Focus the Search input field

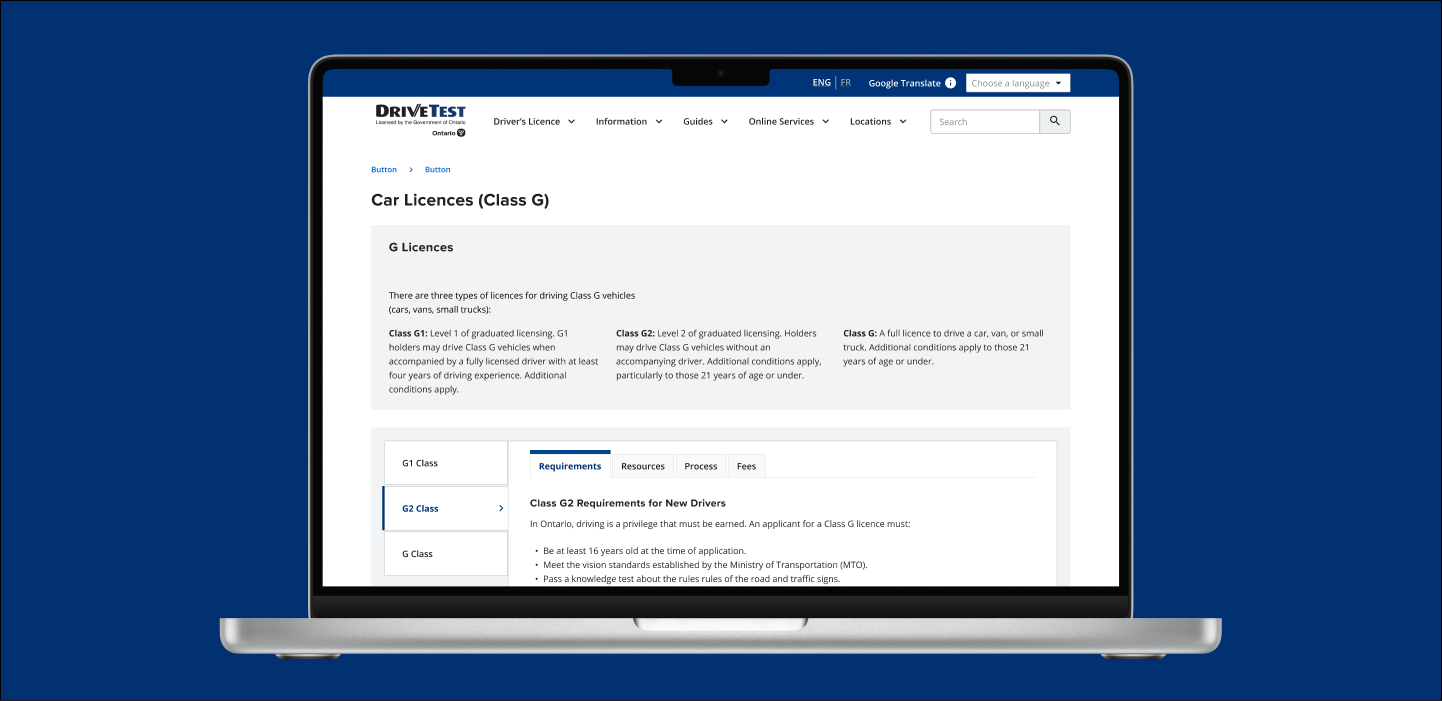984,122
